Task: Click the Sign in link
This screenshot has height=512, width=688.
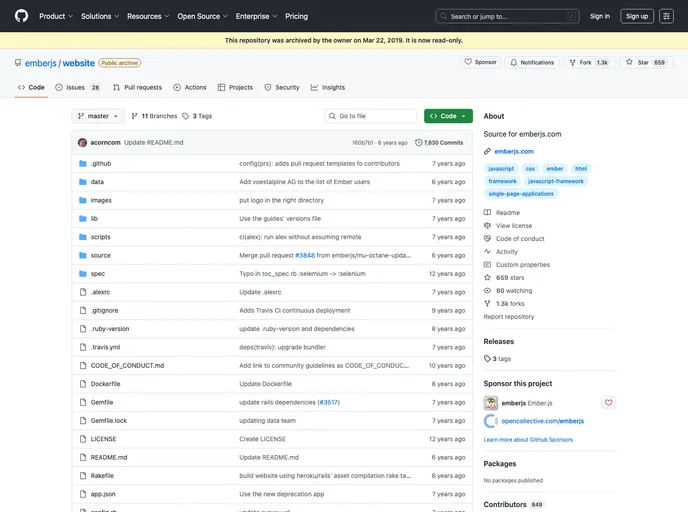Action: point(600,16)
